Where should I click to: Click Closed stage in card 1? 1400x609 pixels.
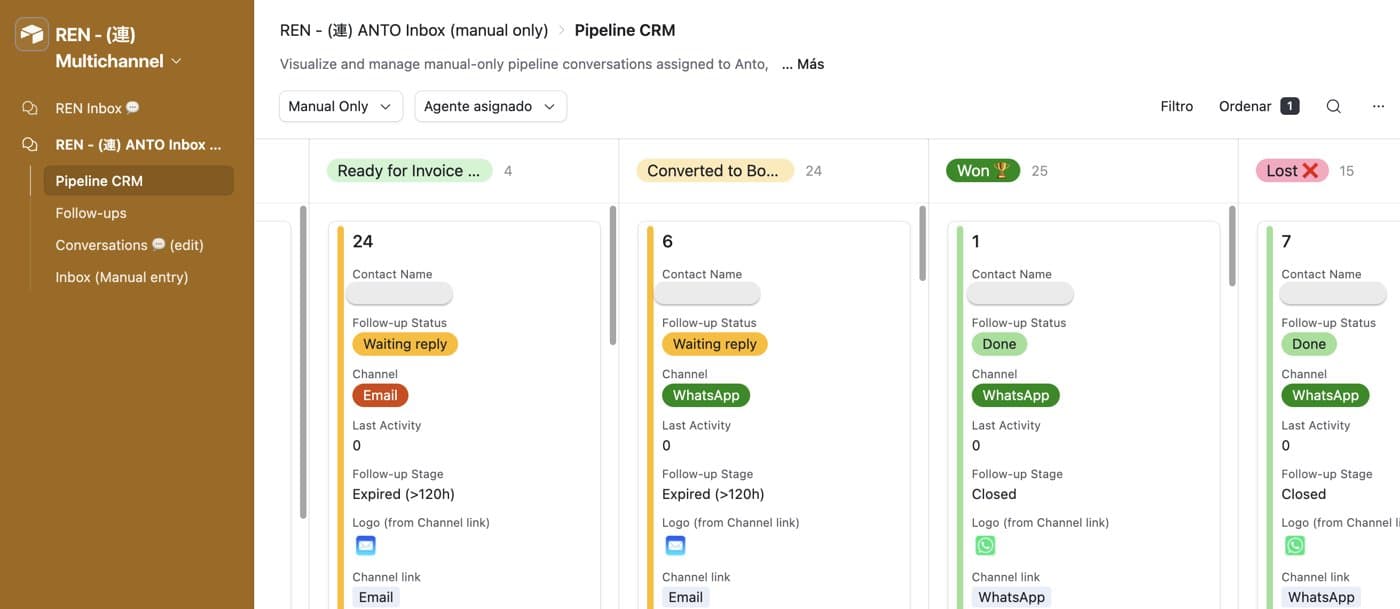[x=994, y=494]
